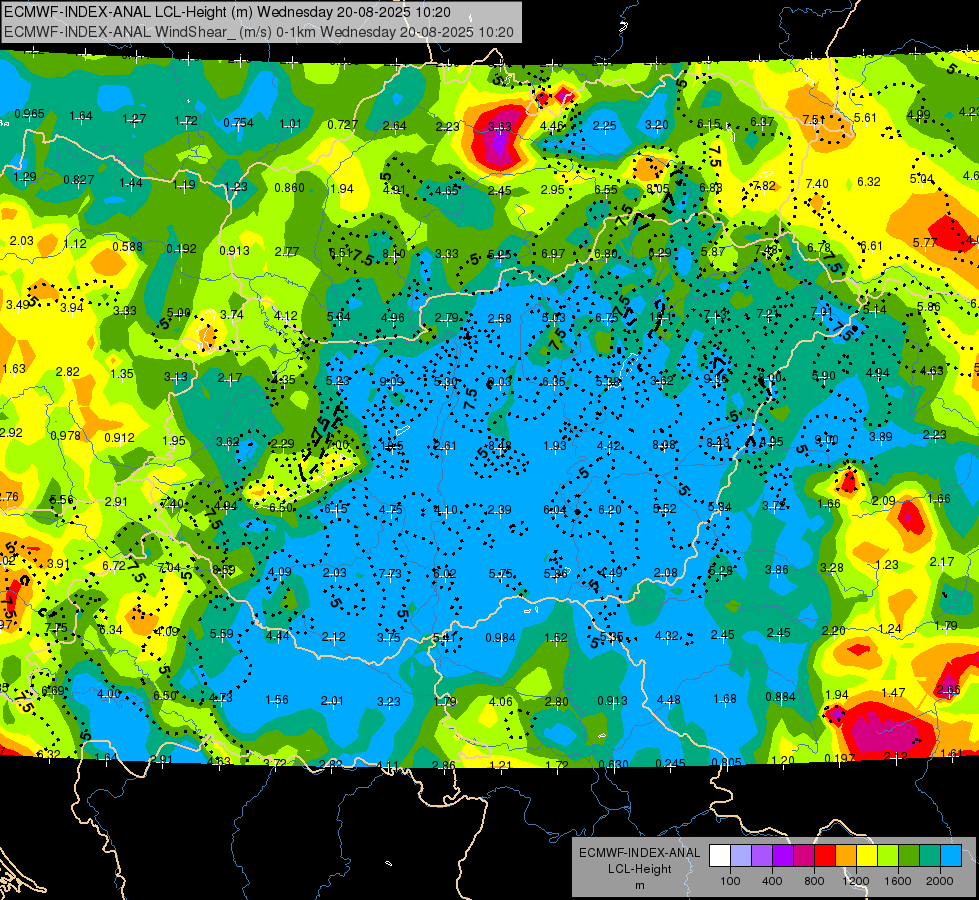
Task: Click the wind shear value 4.06
Action: tap(501, 701)
